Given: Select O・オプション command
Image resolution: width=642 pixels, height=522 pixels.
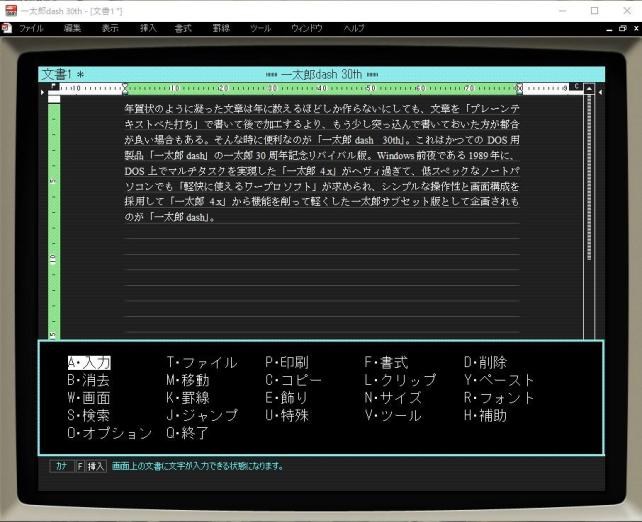Looking at the screenshot, I should [x=110, y=433].
